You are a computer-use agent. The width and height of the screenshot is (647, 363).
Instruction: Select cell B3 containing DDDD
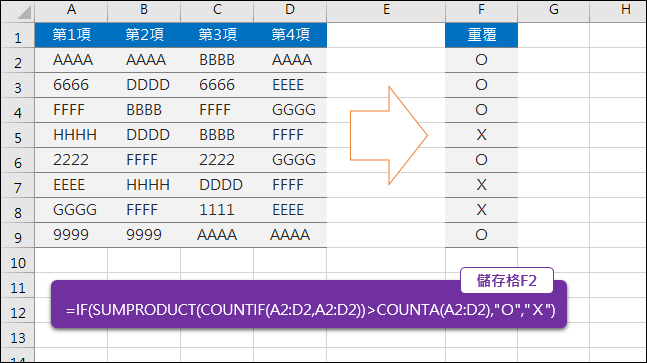tap(144, 85)
